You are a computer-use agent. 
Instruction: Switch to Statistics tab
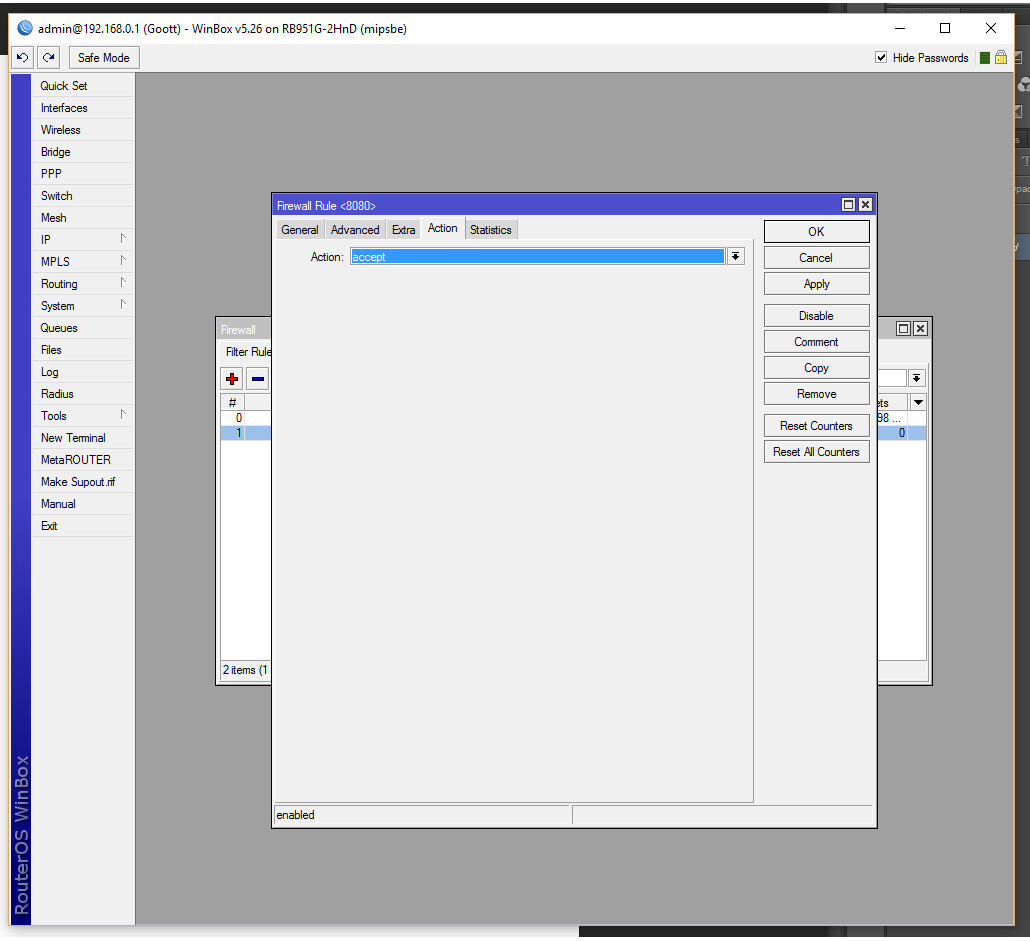pos(491,230)
